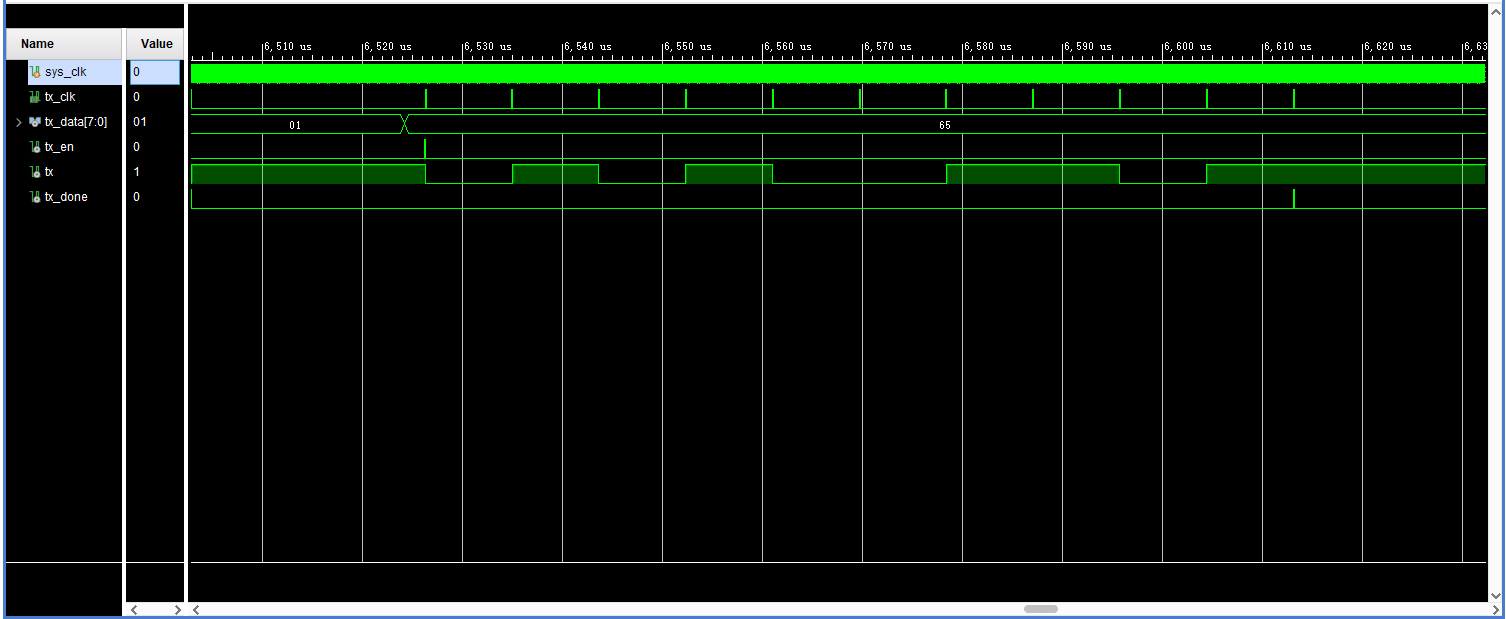1506x619 pixels.
Task: Click the 6,590 us time marker
Action: [x=1087, y=47]
